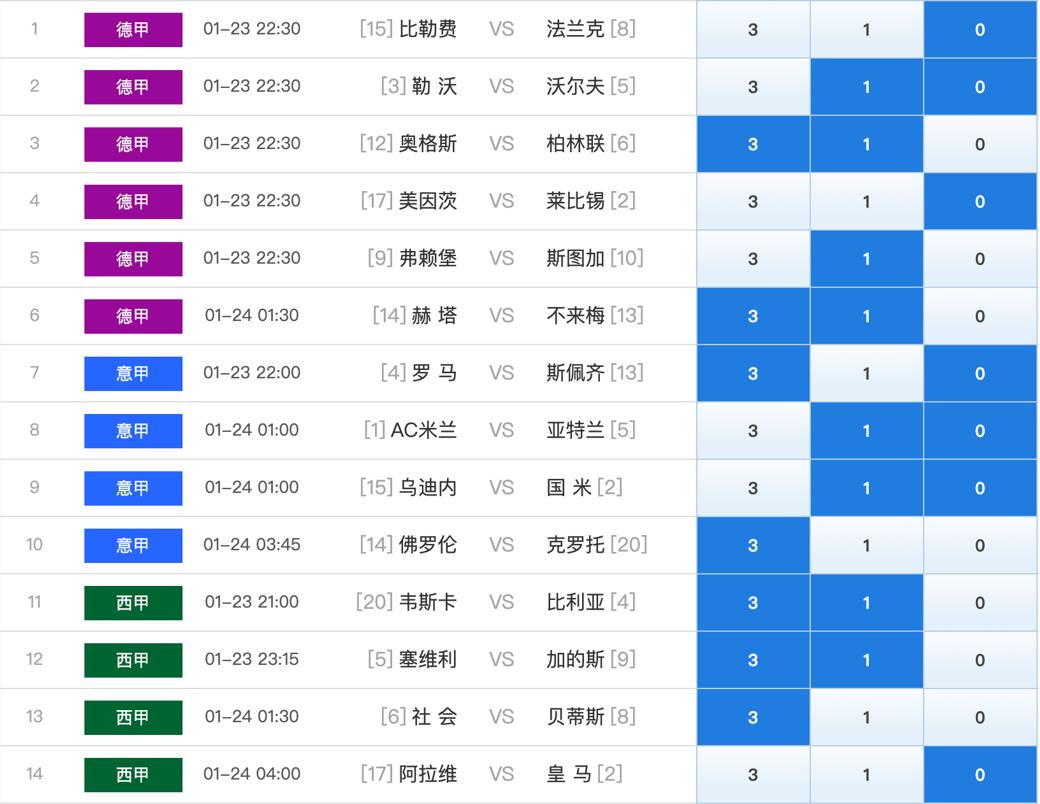Toggle result 0 for 美因茨 vs 莱比锡

point(980,201)
